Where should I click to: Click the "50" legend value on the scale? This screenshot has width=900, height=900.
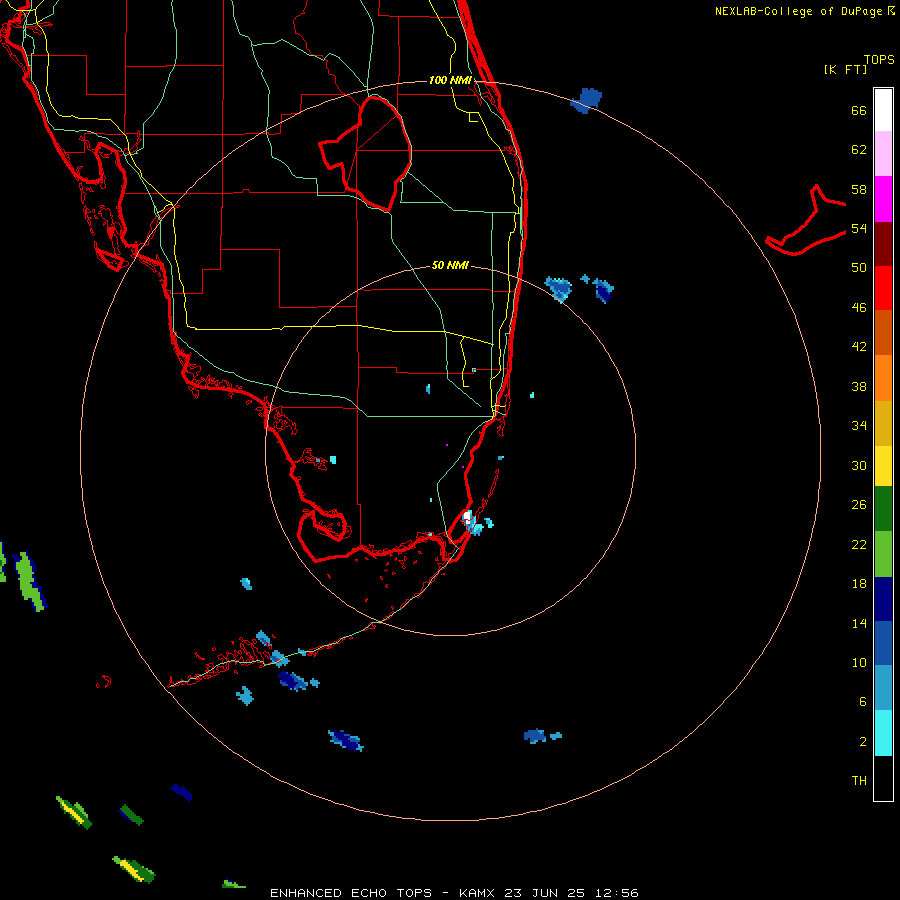click(859, 268)
